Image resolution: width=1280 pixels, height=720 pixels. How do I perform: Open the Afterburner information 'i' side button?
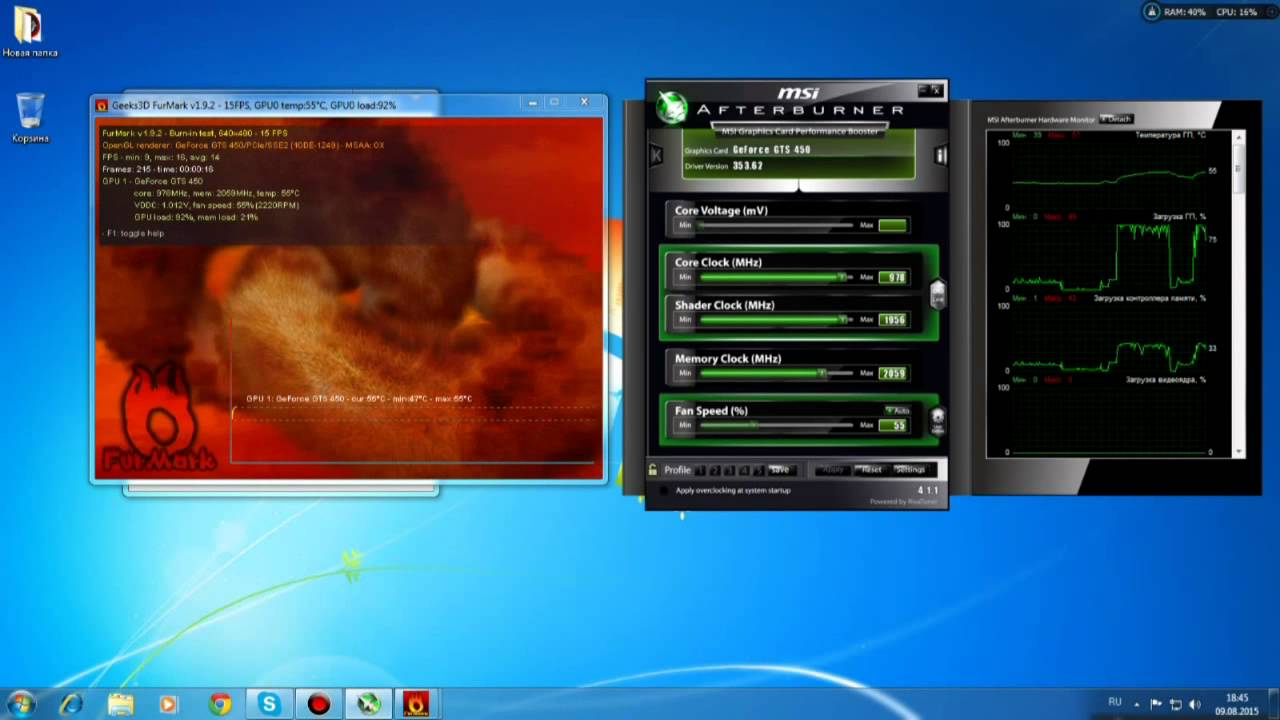(x=940, y=155)
